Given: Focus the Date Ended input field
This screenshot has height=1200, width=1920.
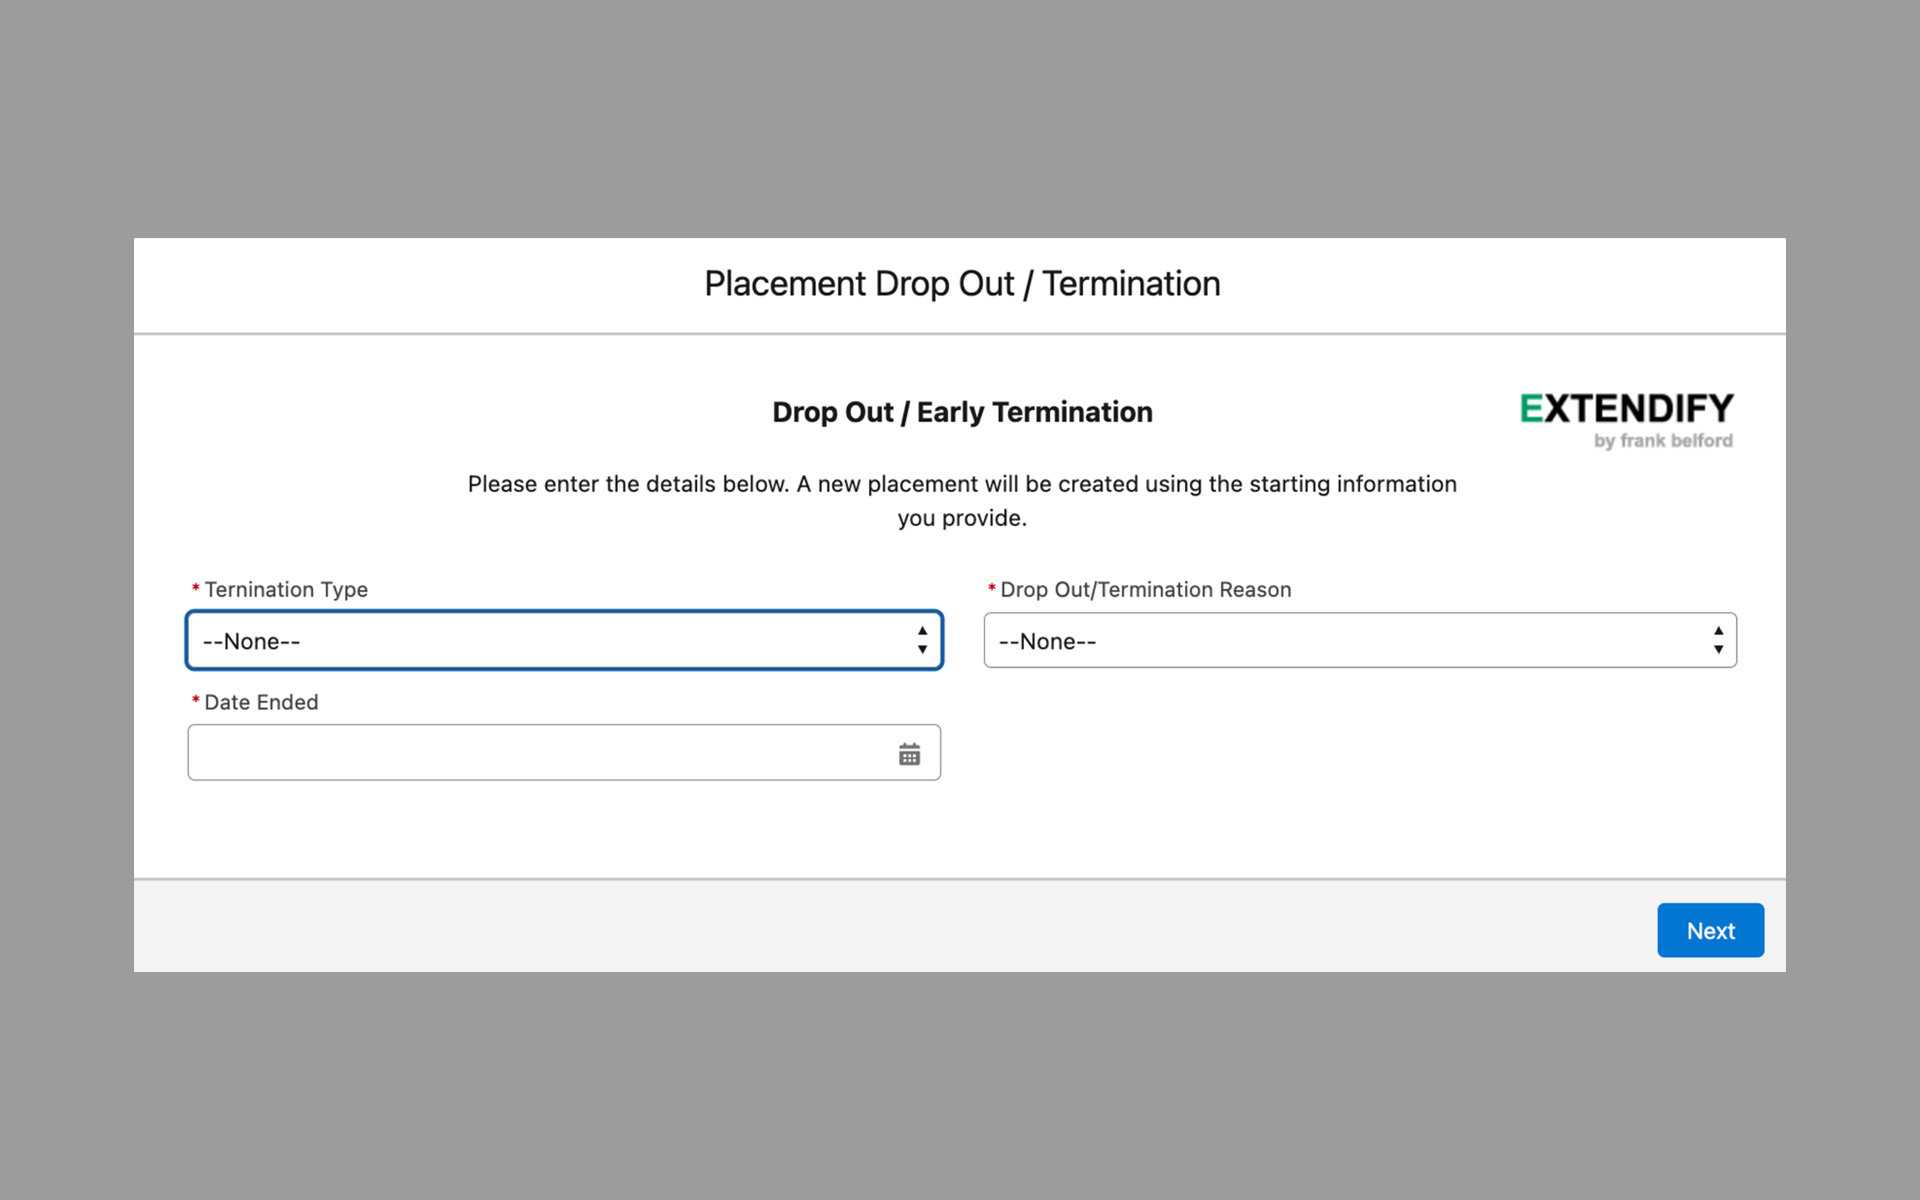Looking at the screenshot, I should click(540, 753).
